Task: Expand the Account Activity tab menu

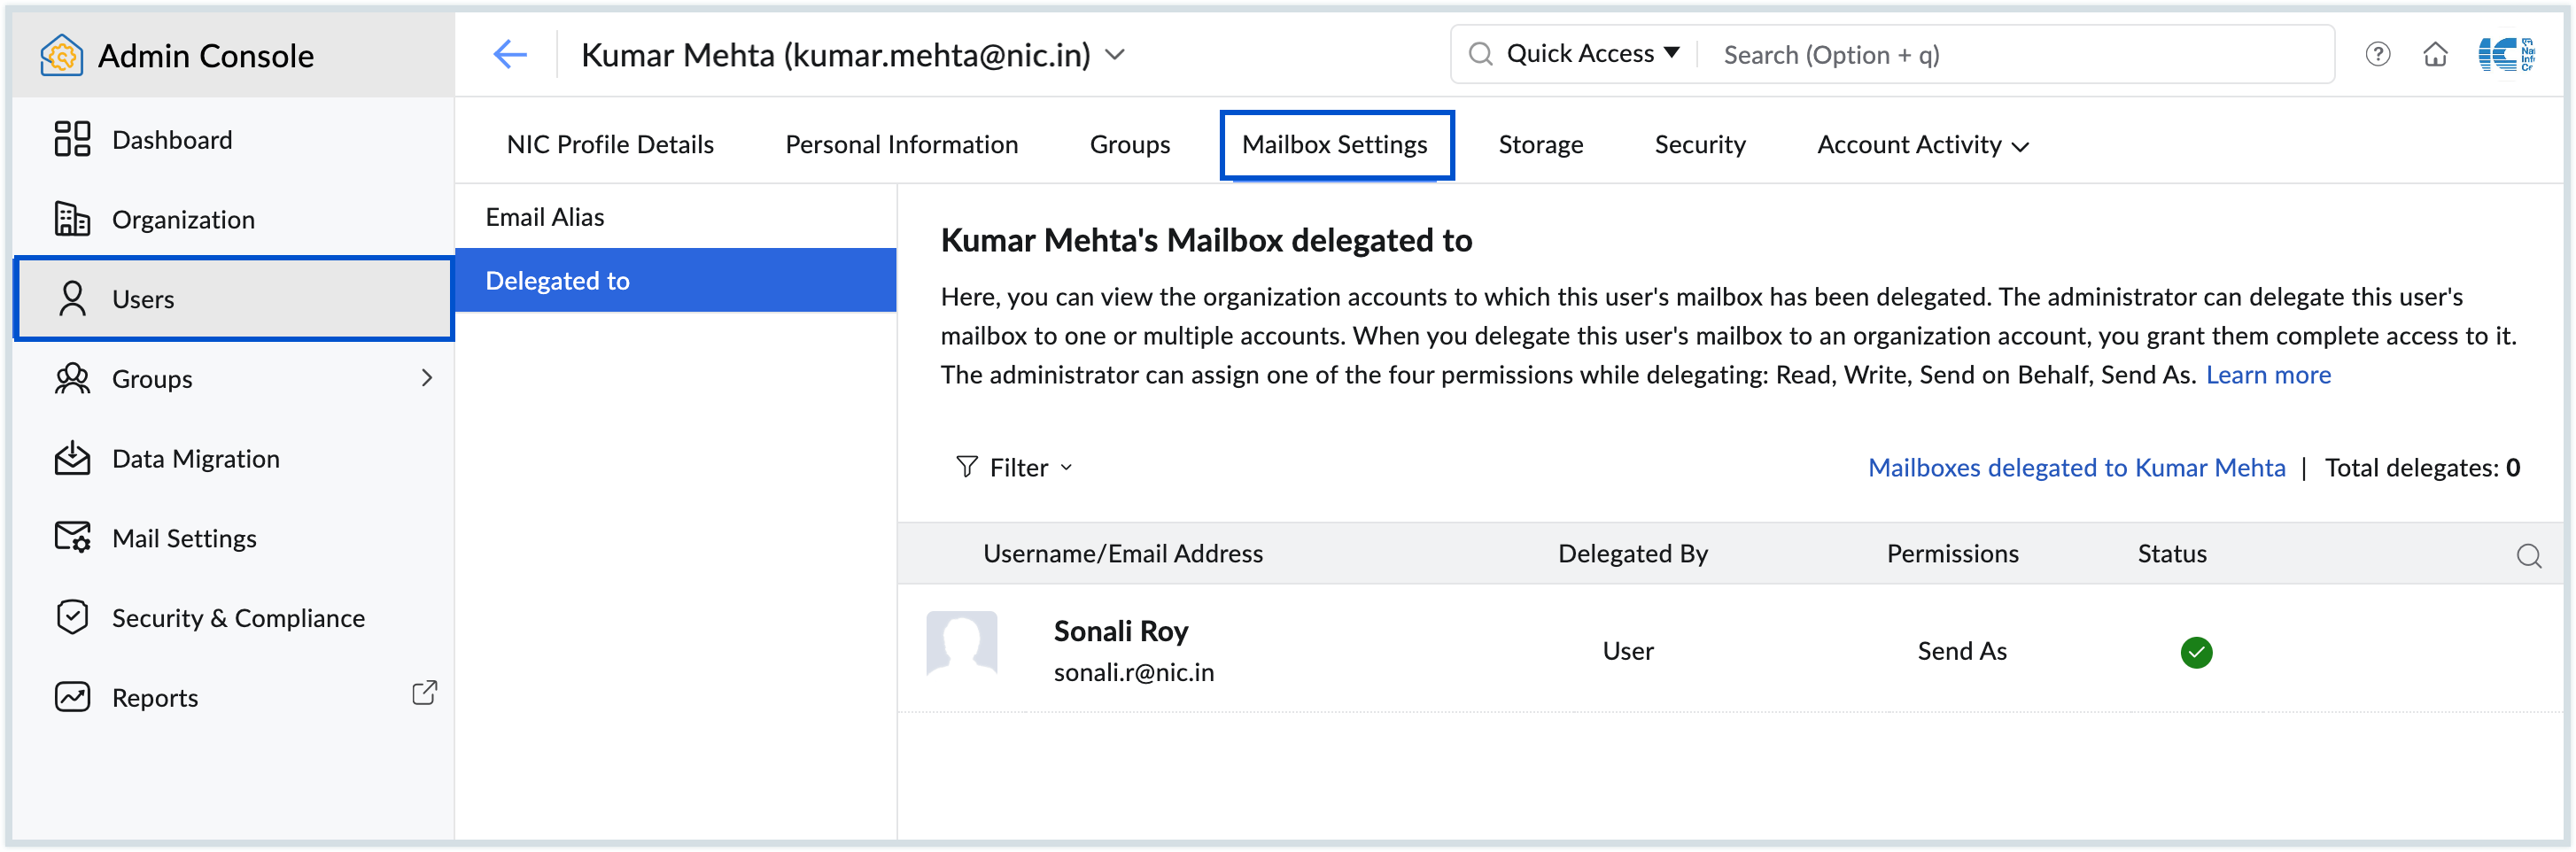Action: pyautogui.click(x=1922, y=145)
